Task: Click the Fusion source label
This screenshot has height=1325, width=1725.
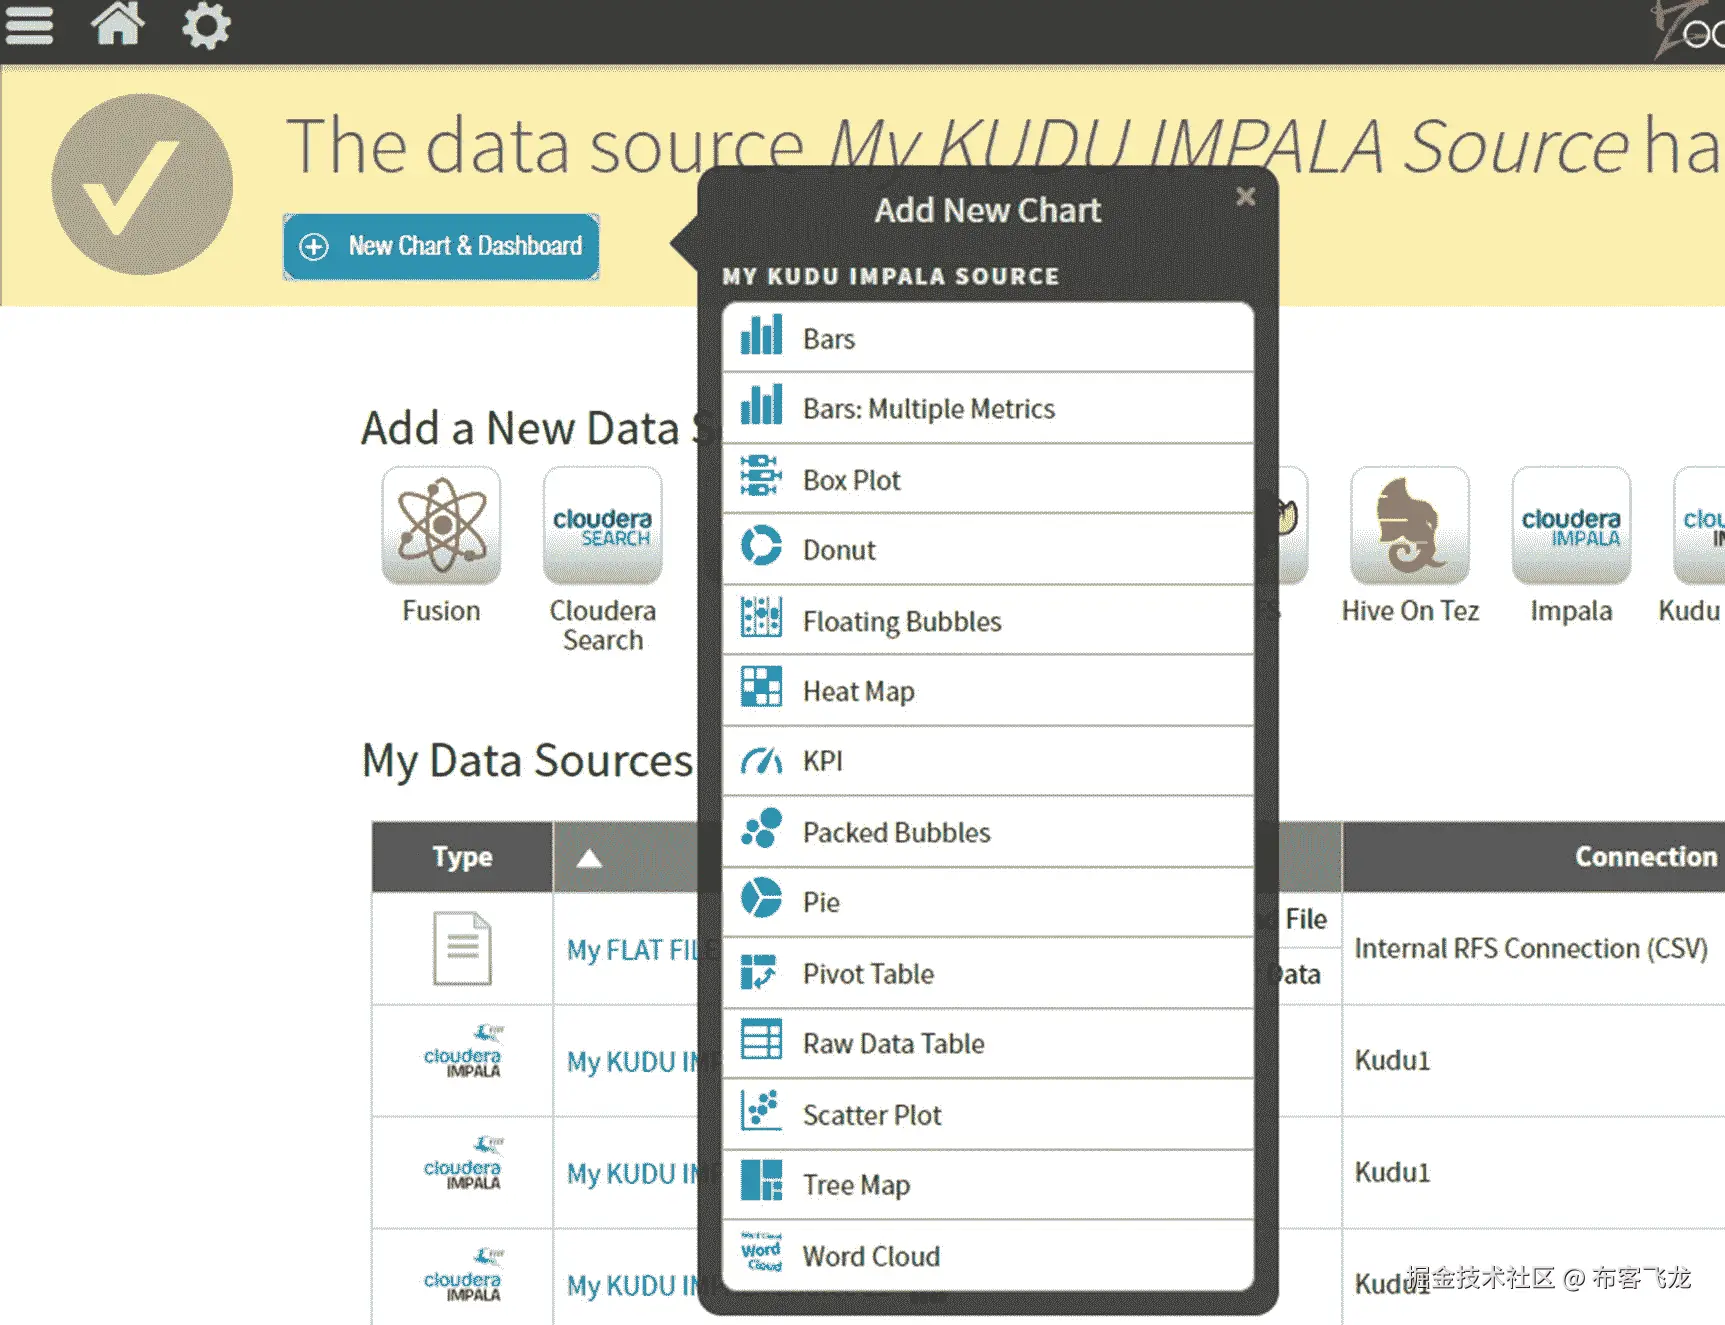Action: click(x=441, y=610)
